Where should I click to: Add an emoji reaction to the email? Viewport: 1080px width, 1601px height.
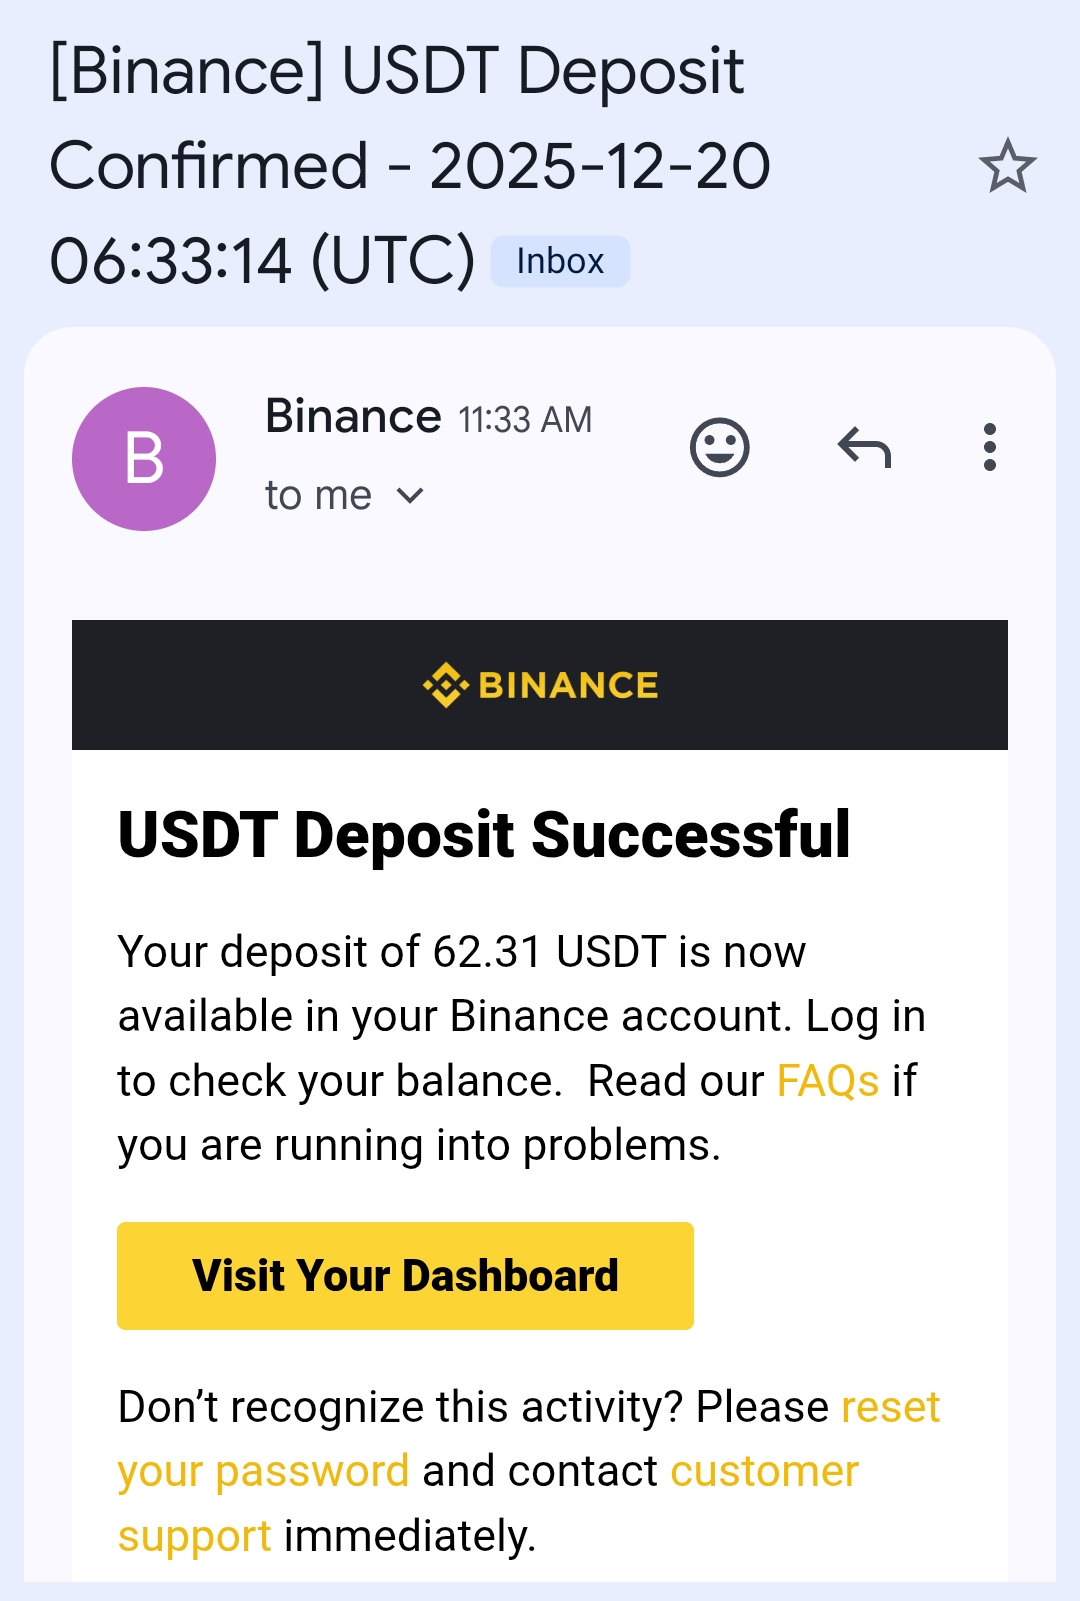(x=719, y=447)
